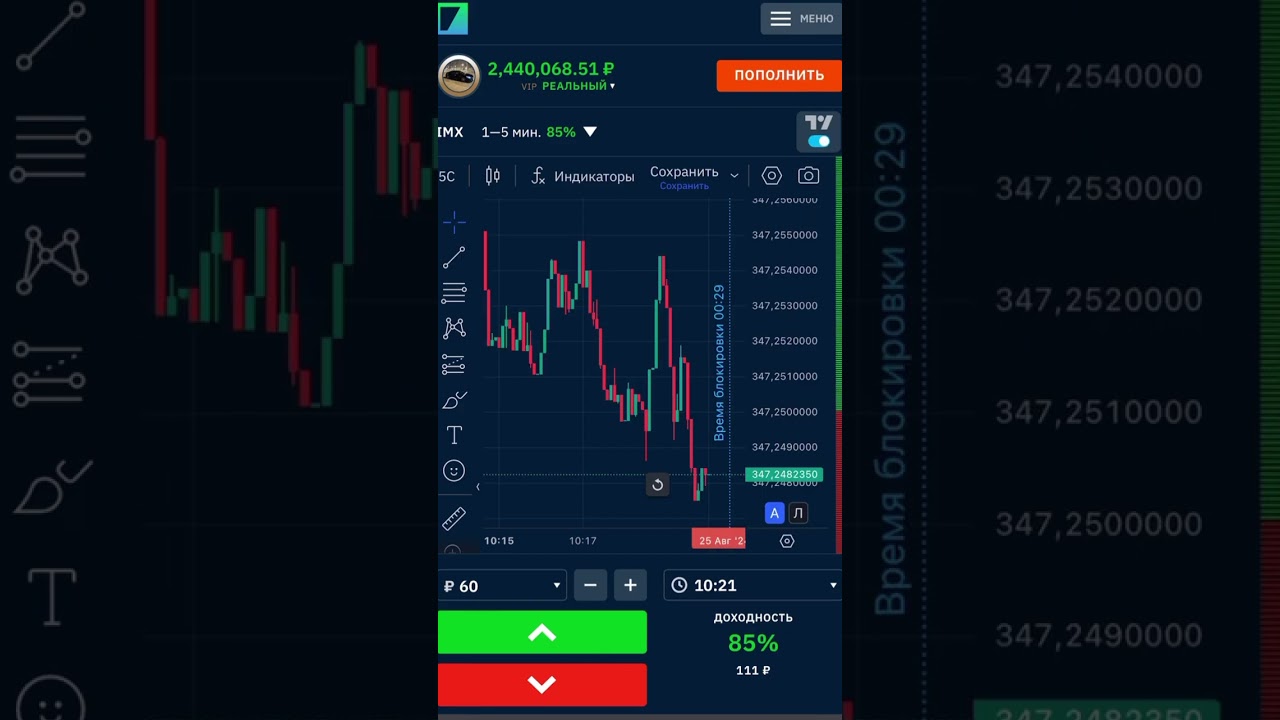Screen dimensions: 1280x720
Task: Take a chart snapshot with camera icon
Action: pyautogui.click(x=808, y=176)
